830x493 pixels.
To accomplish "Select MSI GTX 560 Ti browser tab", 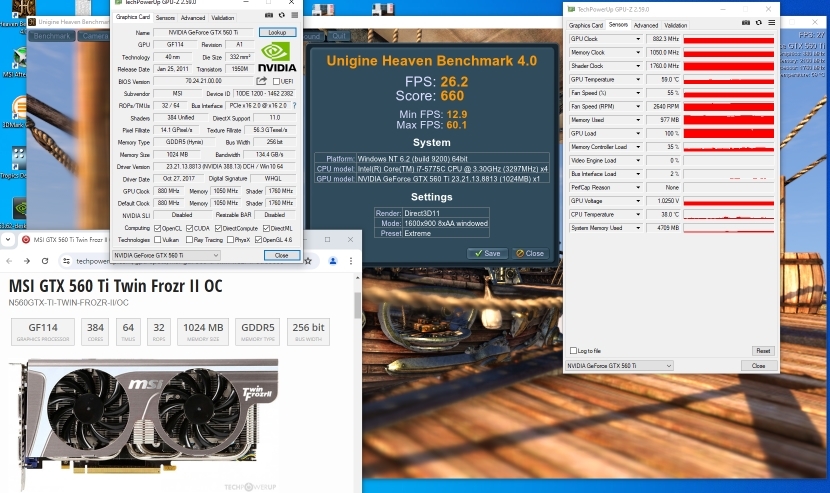I will [x=64, y=239].
